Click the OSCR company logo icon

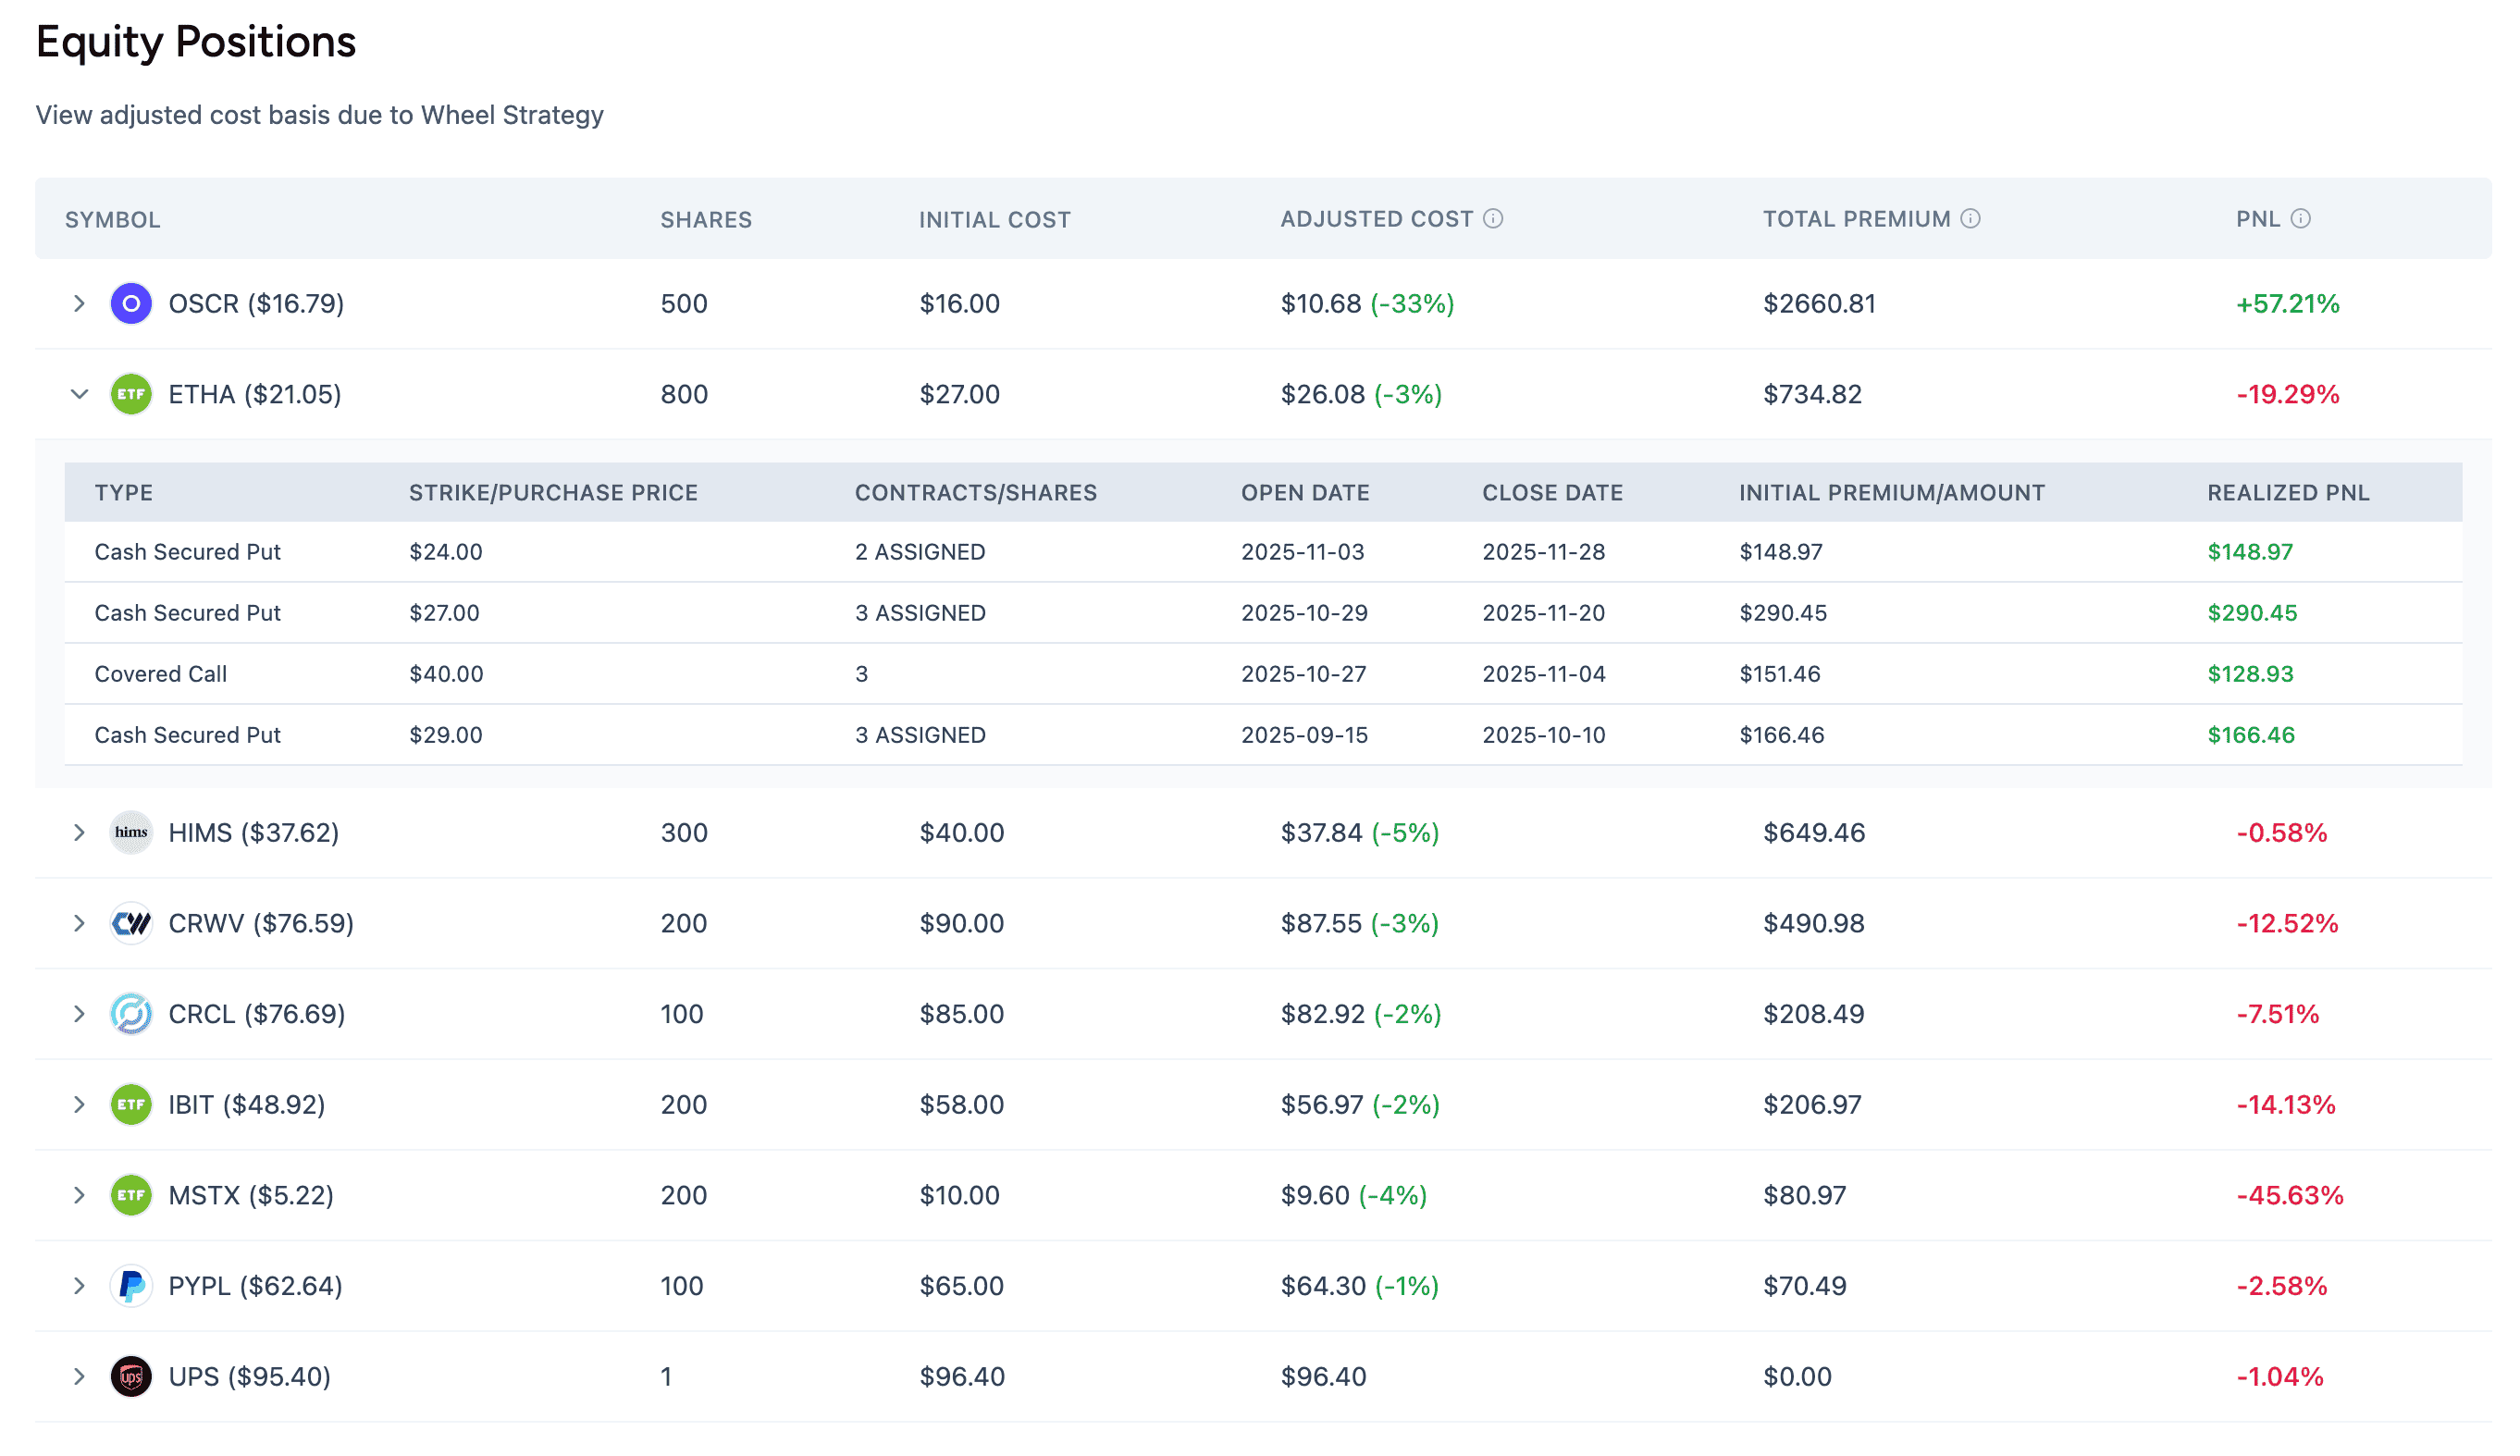click(130, 303)
